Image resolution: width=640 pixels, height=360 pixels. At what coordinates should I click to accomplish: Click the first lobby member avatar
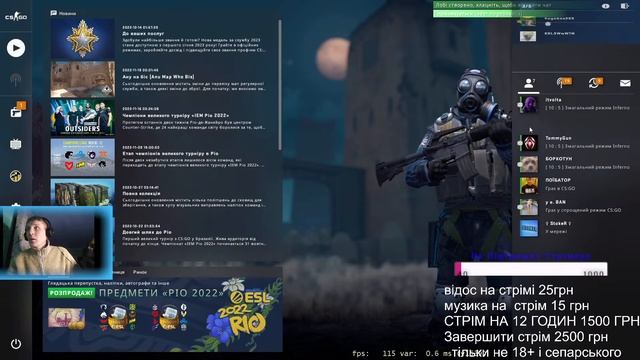[x=527, y=20]
